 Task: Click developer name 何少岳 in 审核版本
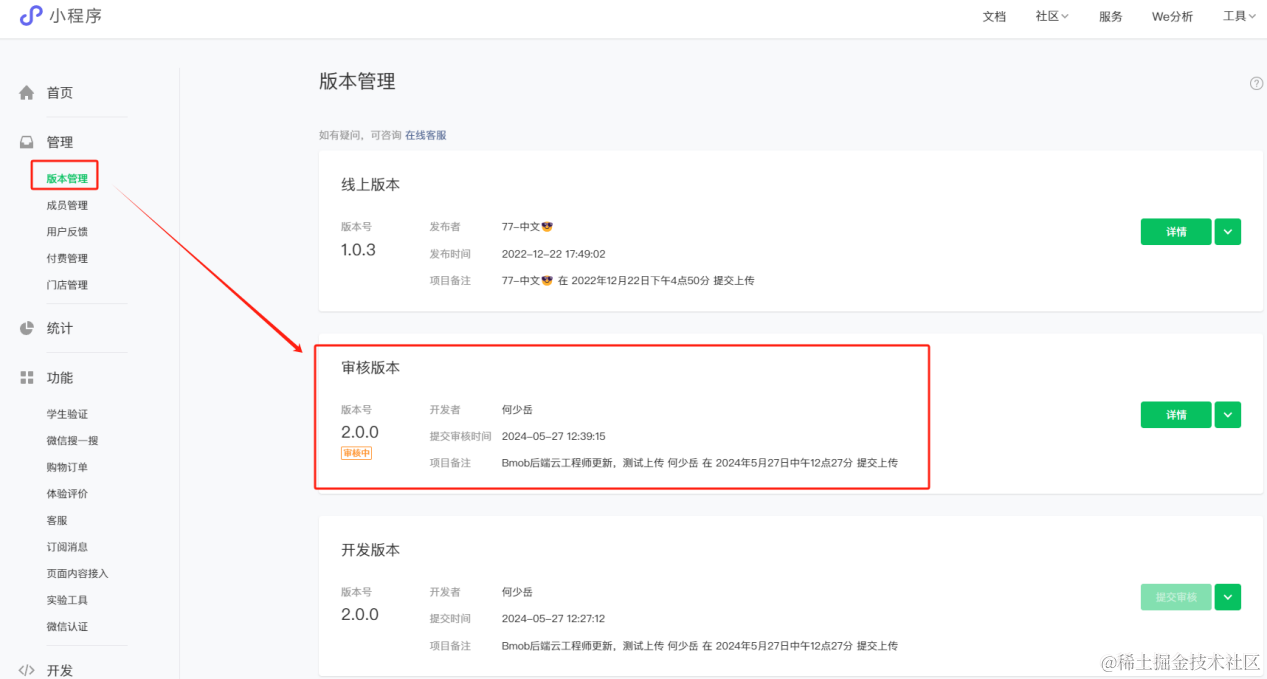tap(517, 409)
